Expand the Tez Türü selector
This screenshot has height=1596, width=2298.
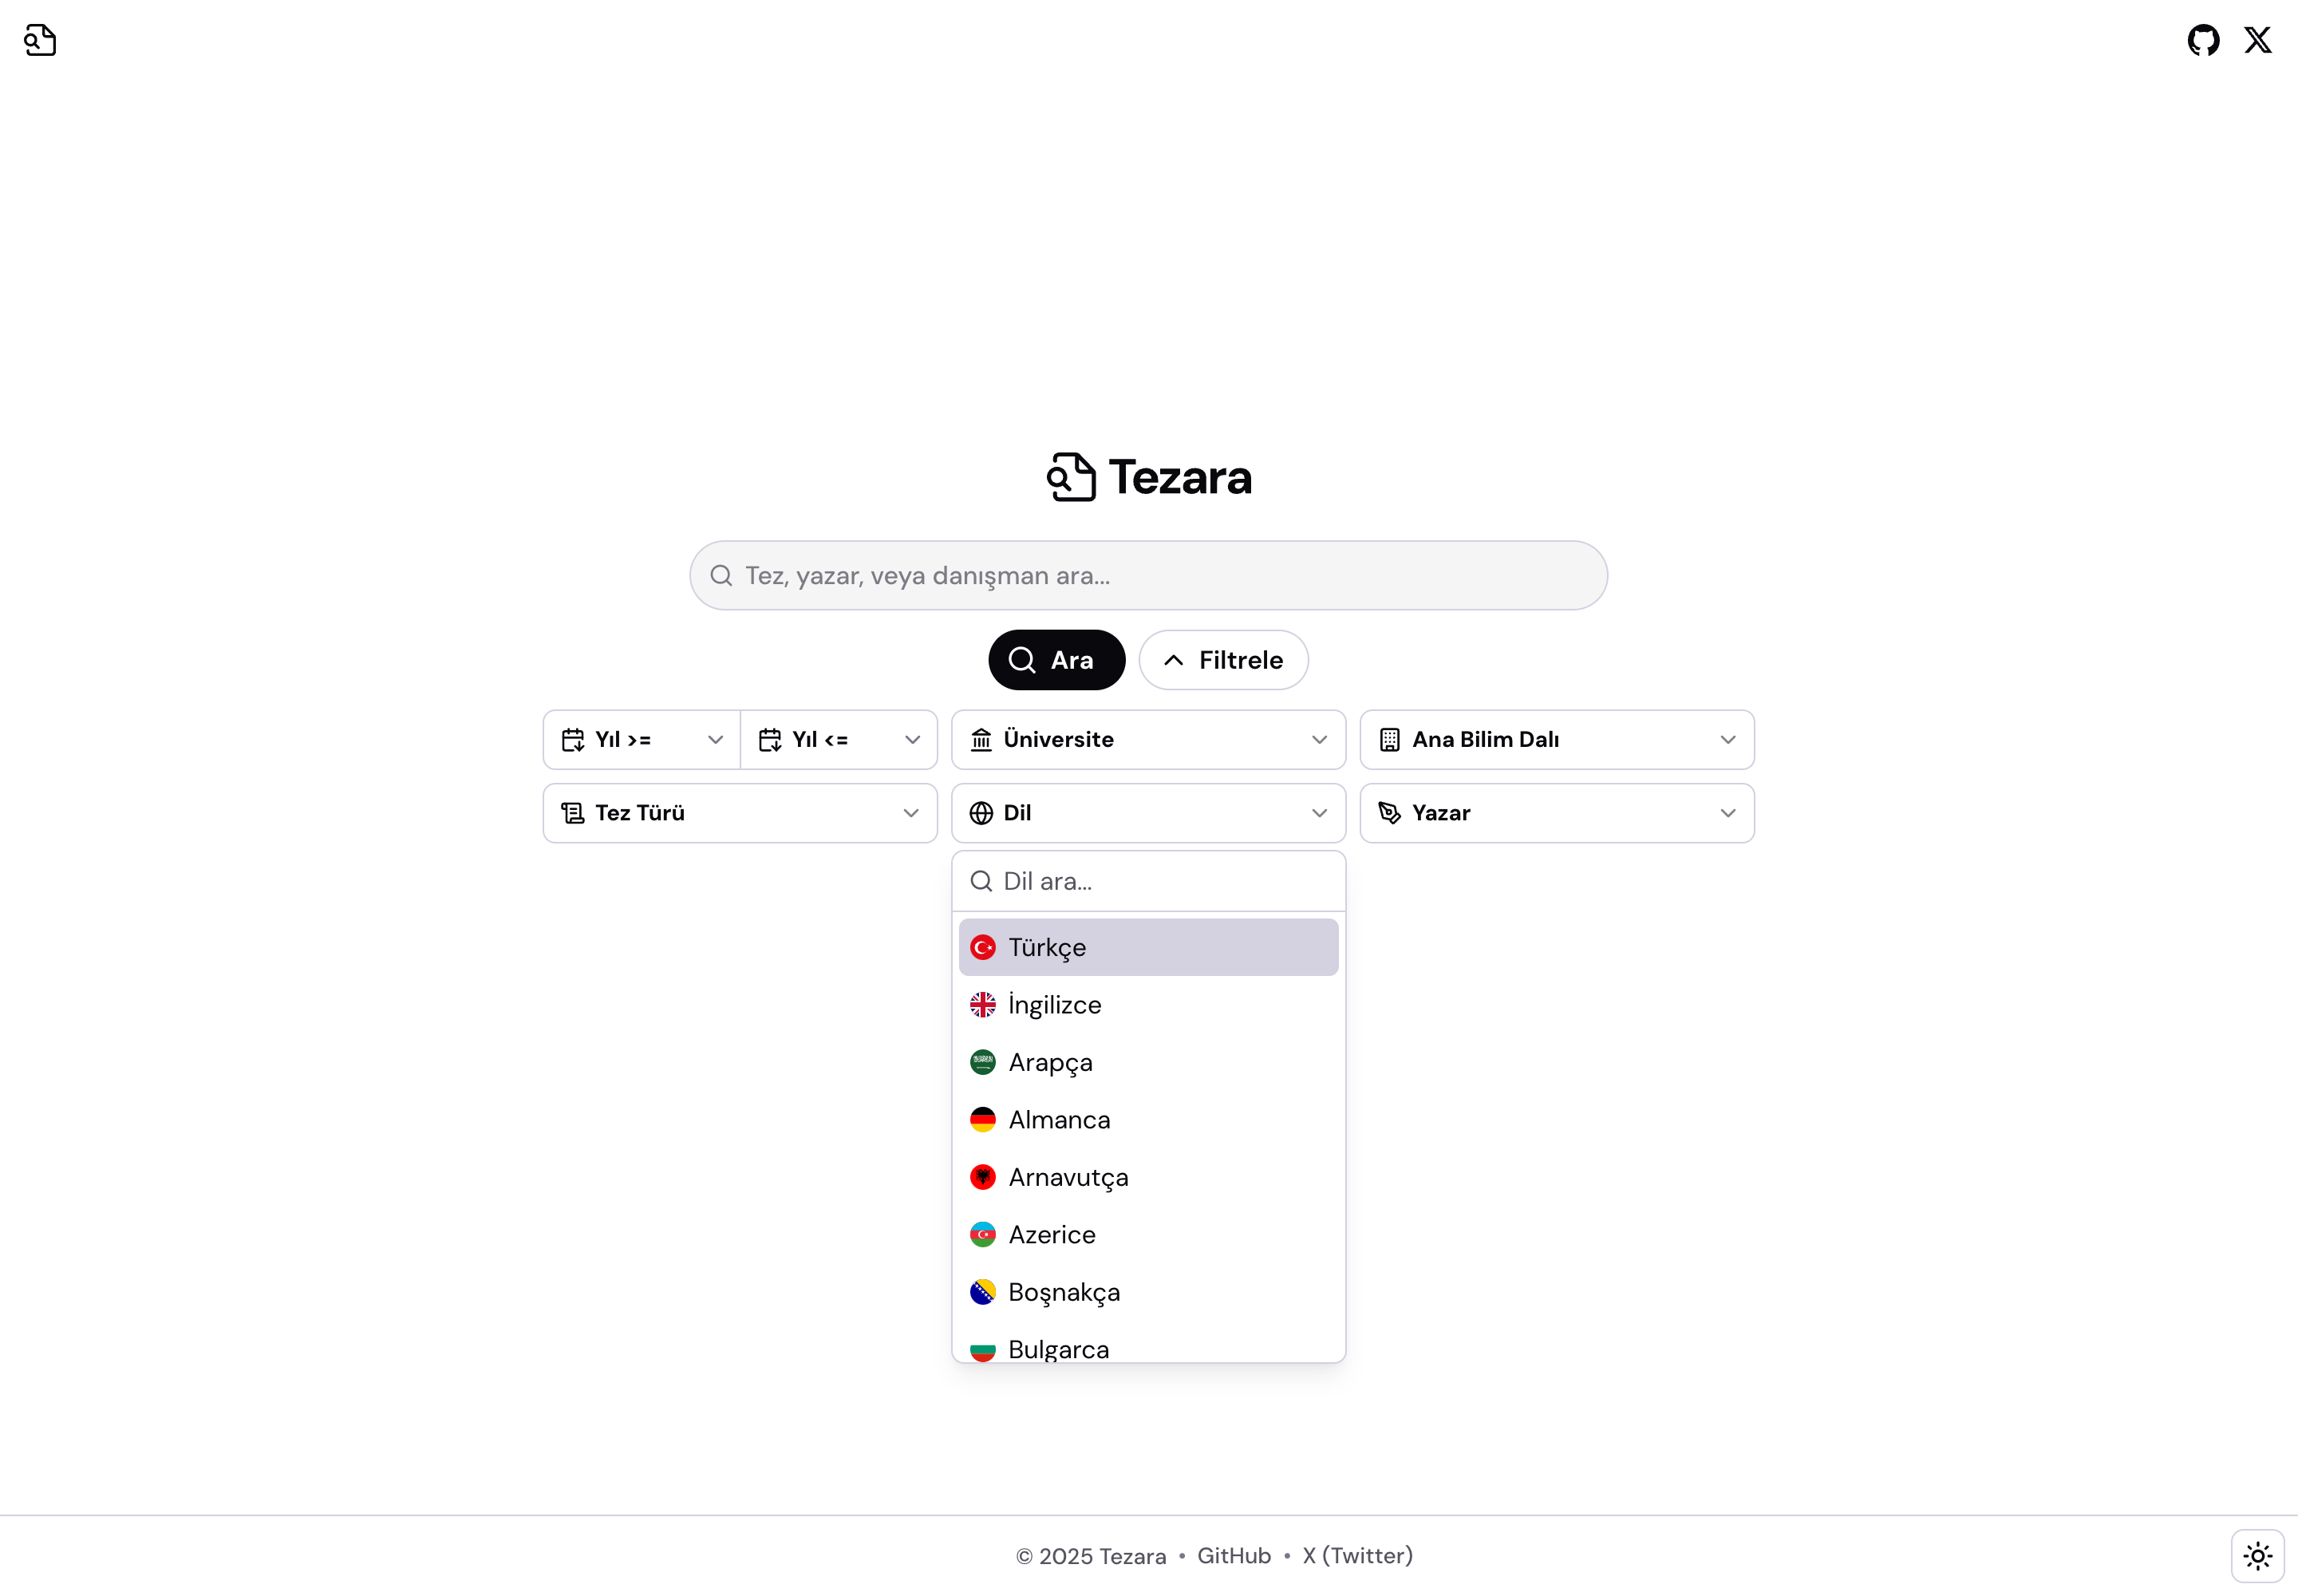click(740, 813)
